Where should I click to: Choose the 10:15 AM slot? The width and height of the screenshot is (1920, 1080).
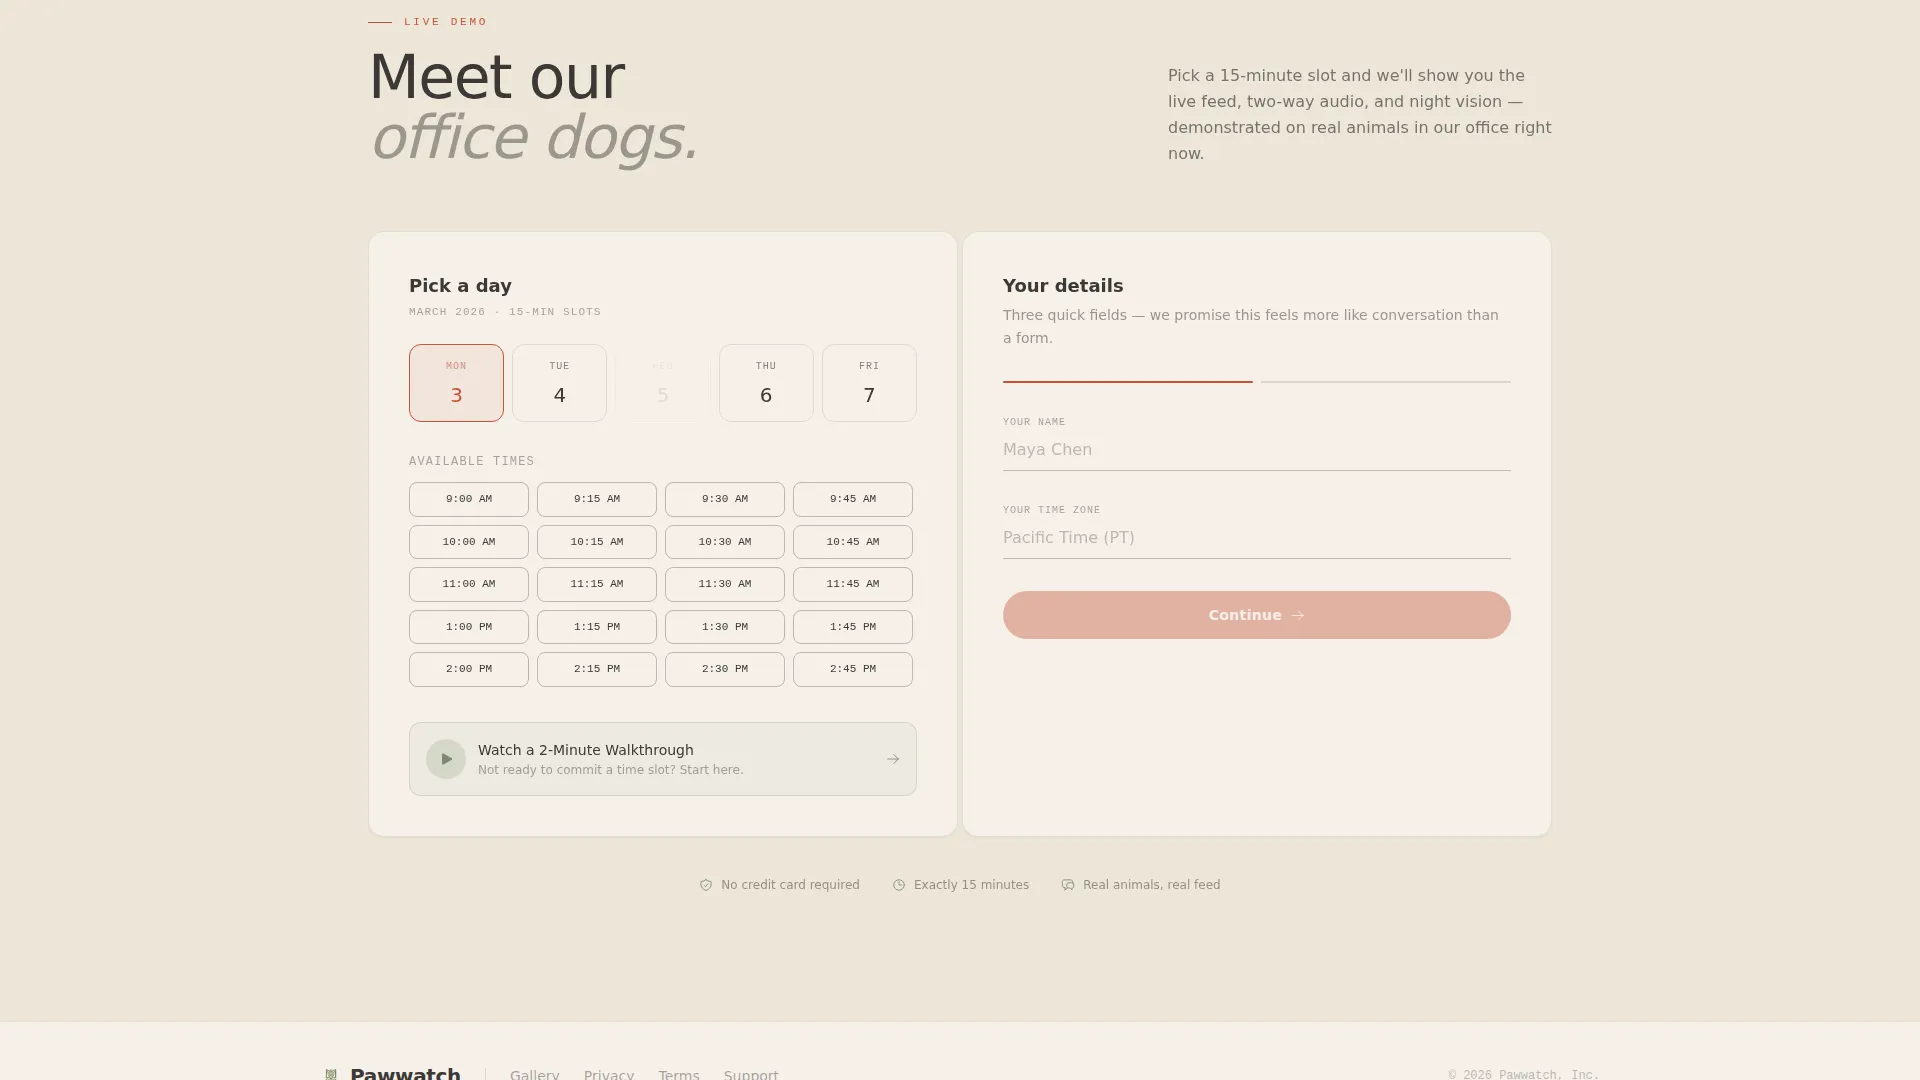[597, 542]
